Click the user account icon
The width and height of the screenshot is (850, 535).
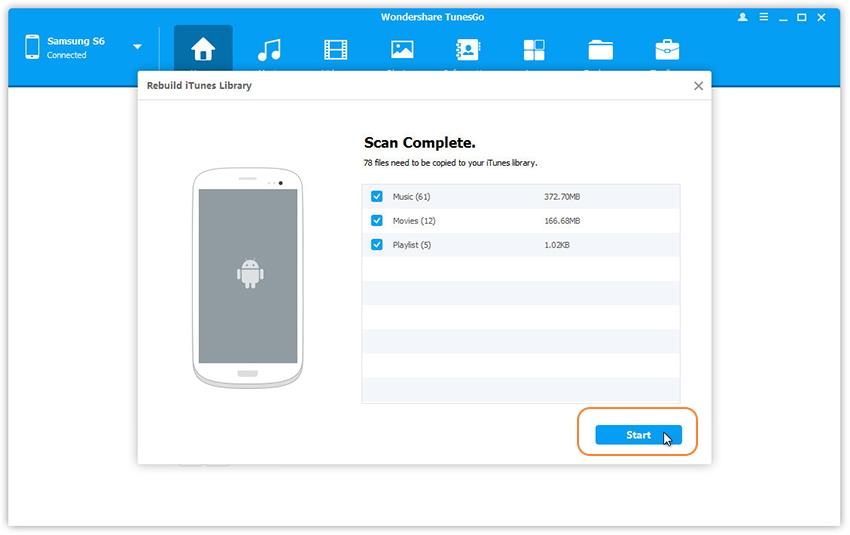(x=741, y=17)
